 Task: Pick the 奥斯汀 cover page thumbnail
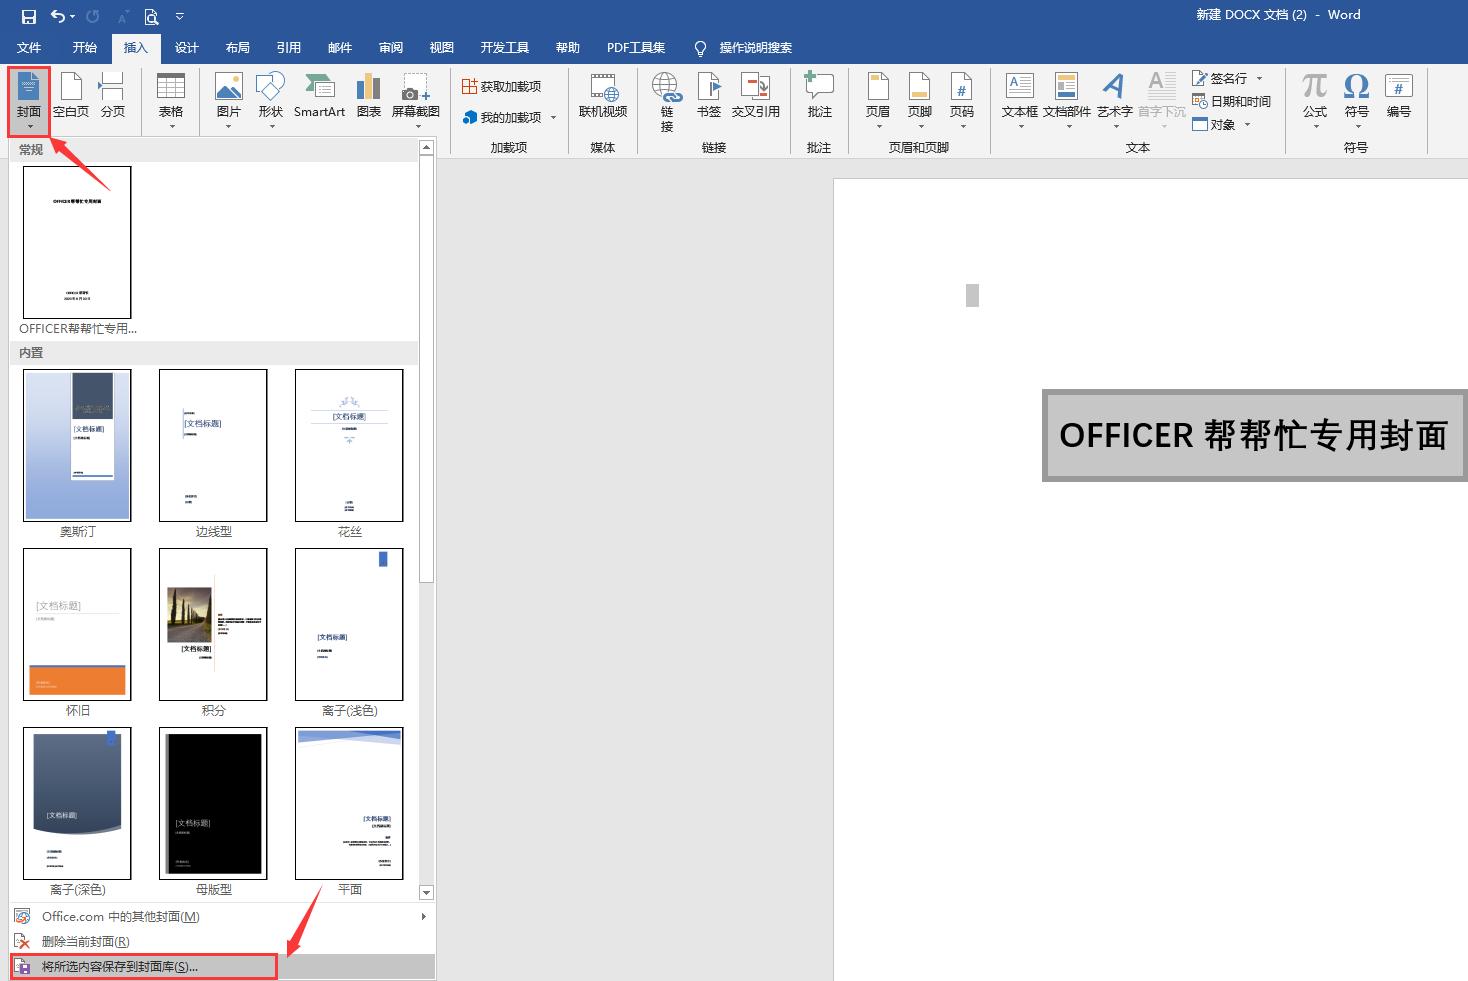(x=77, y=446)
